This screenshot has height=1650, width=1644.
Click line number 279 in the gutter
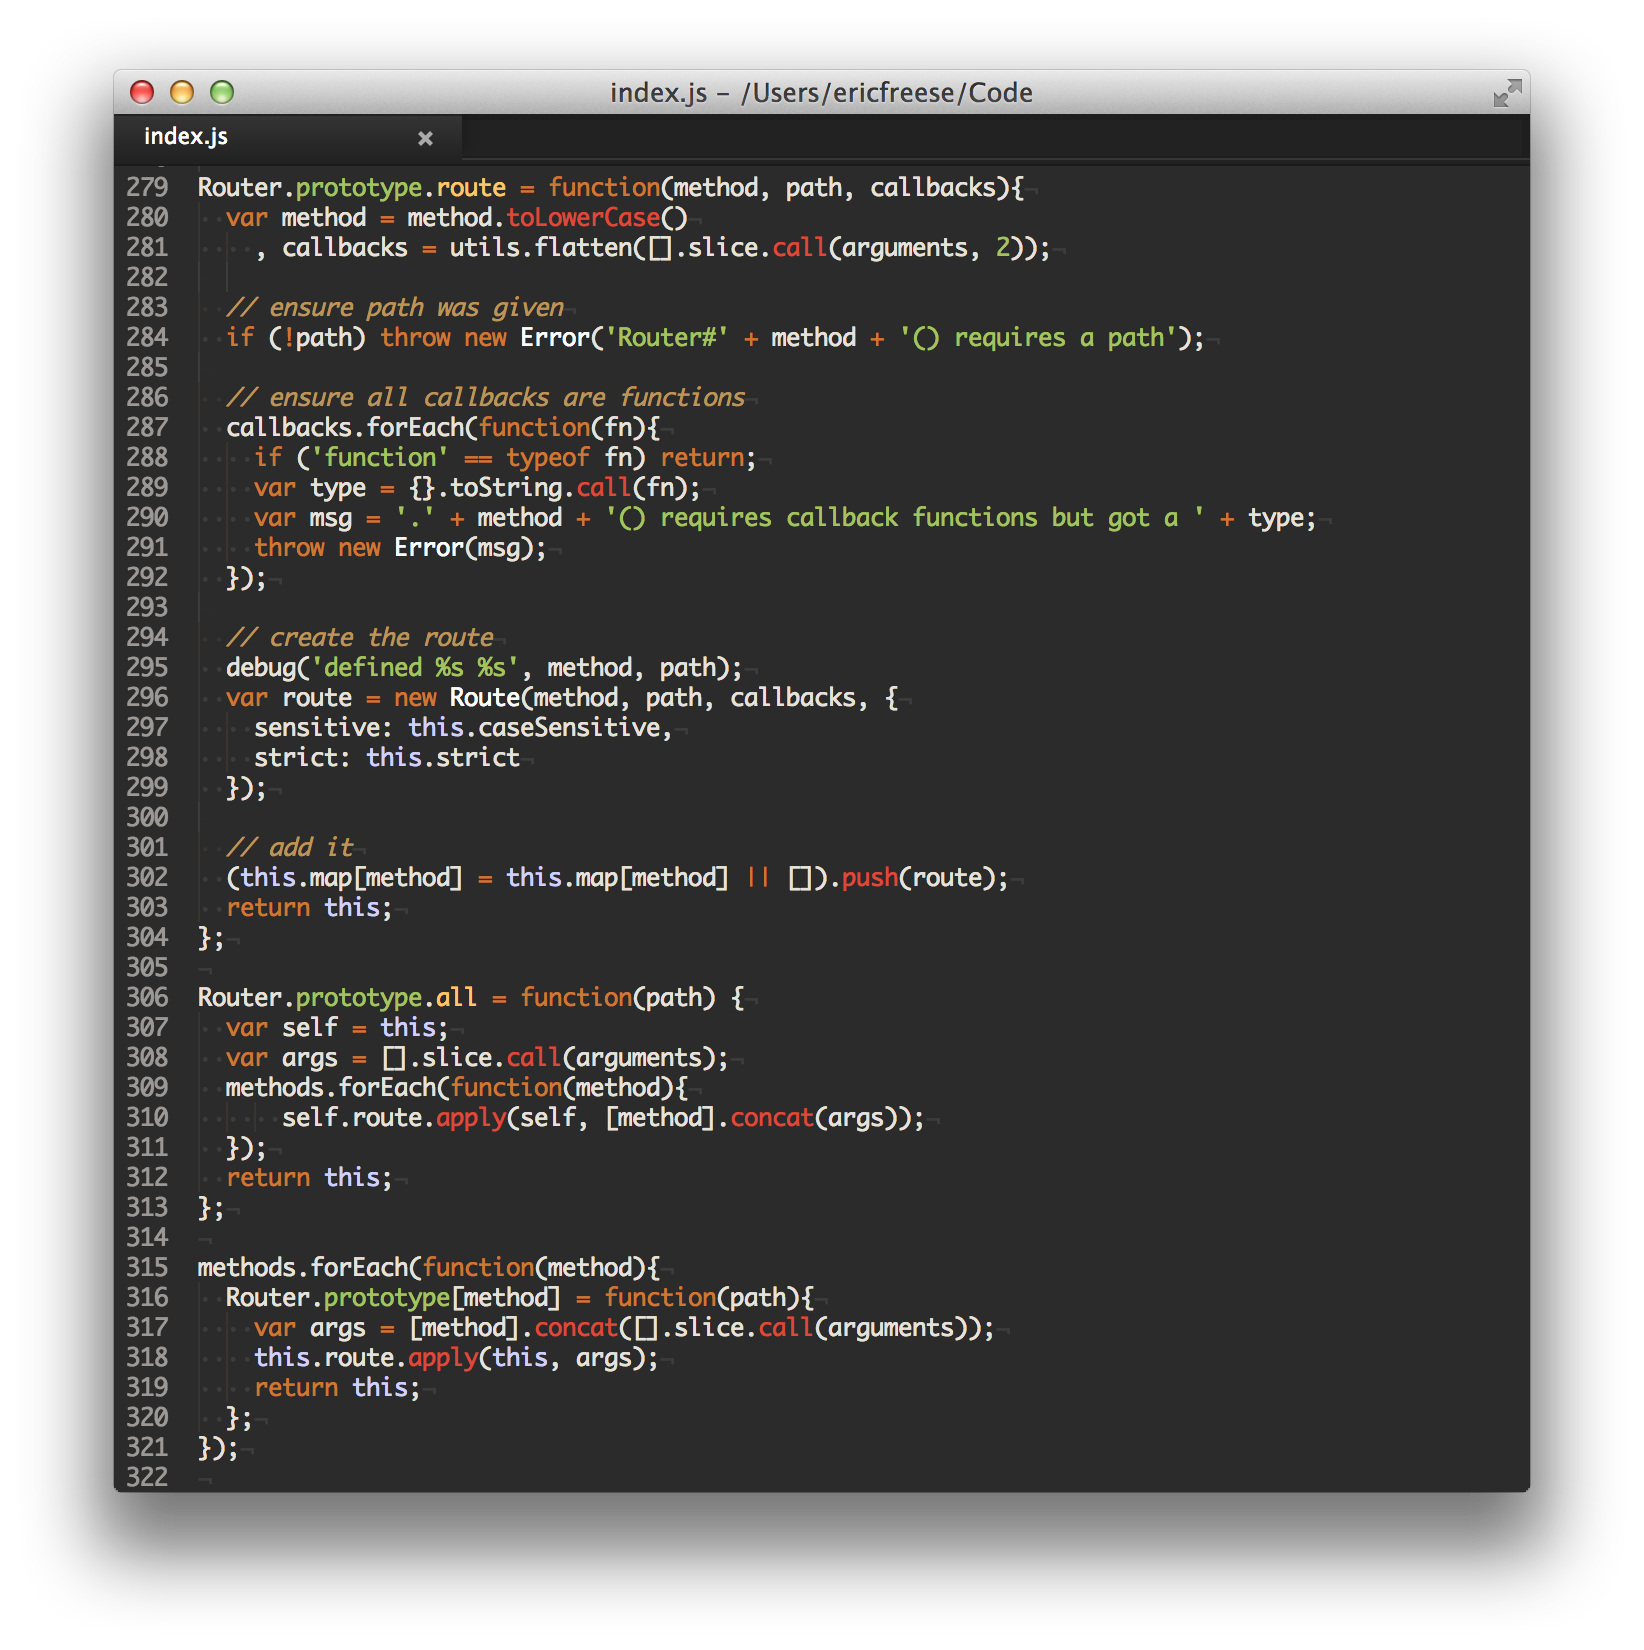coord(147,187)
